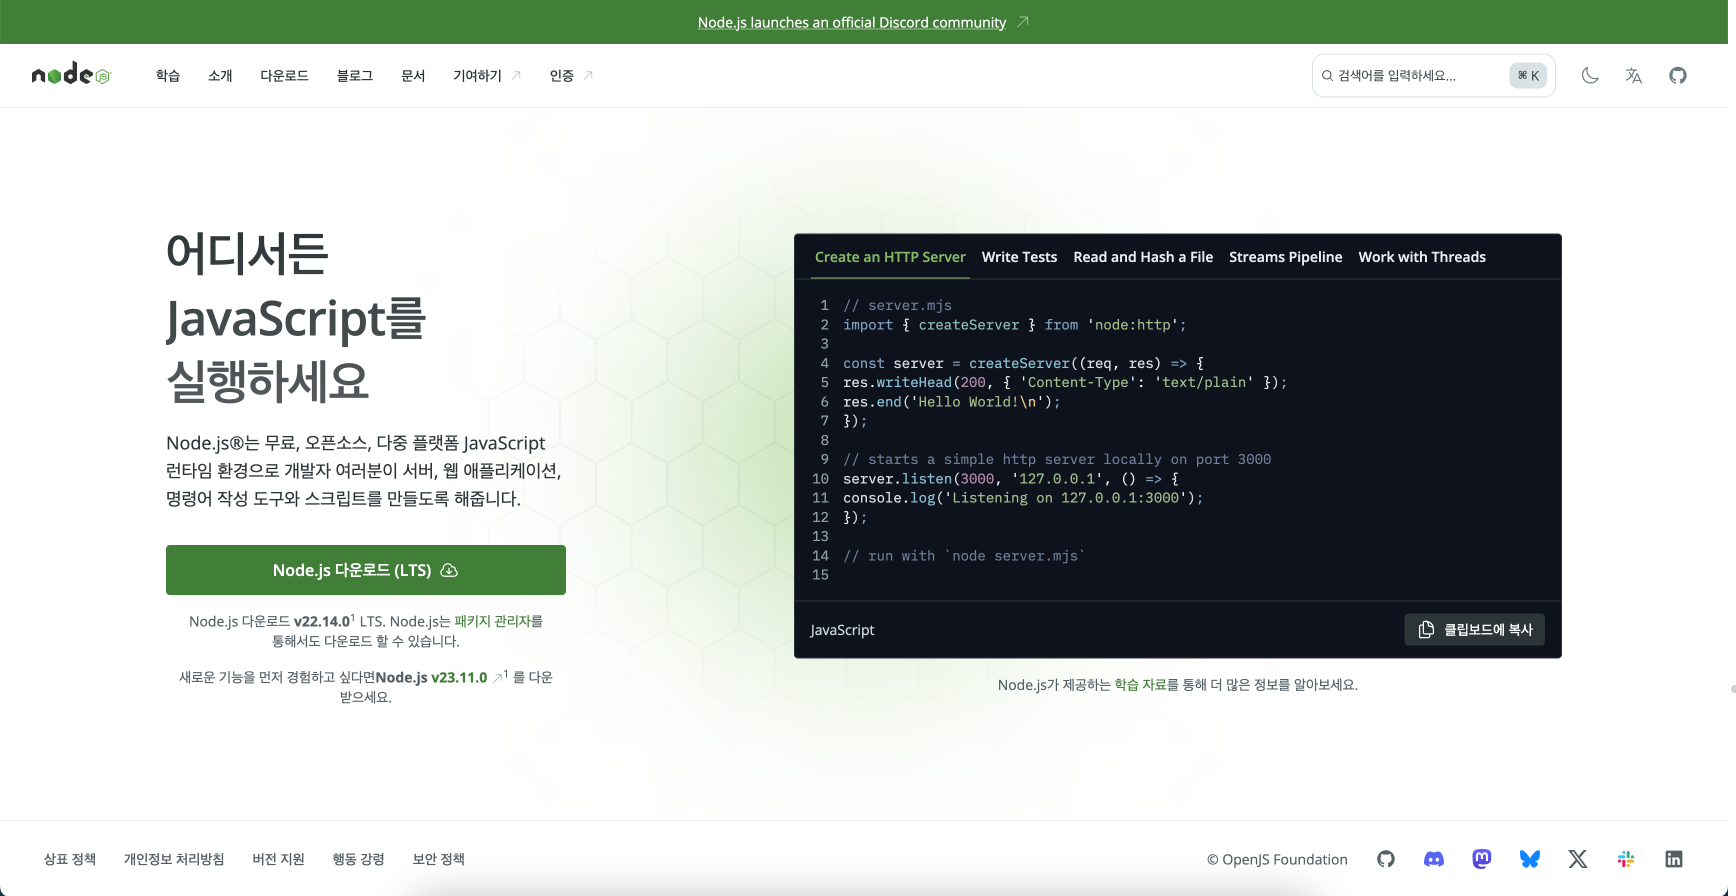Open the language selector icon
This screenshot has width=1736, height=896.
(x=1634, y=76)
